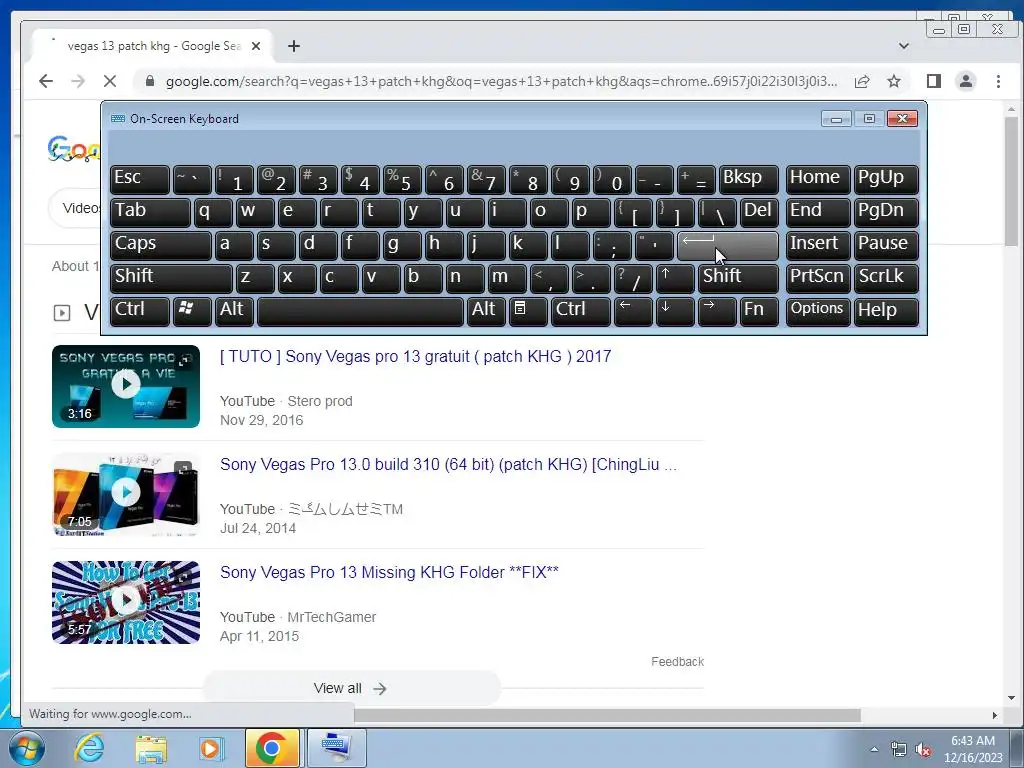Tap the Tab key on On-Screen Keyboard
Image resolution: width=1024 pixels, height=768 pixels.
coord(150,212)
